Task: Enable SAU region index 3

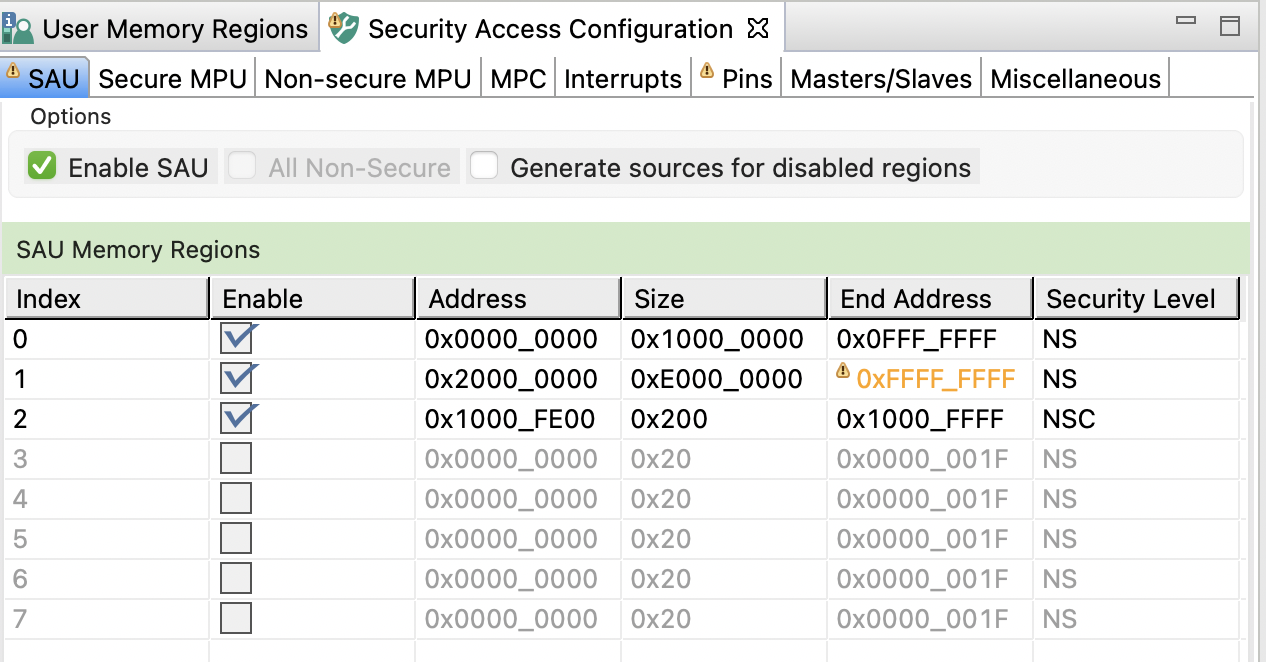Action: coord(236,458)
